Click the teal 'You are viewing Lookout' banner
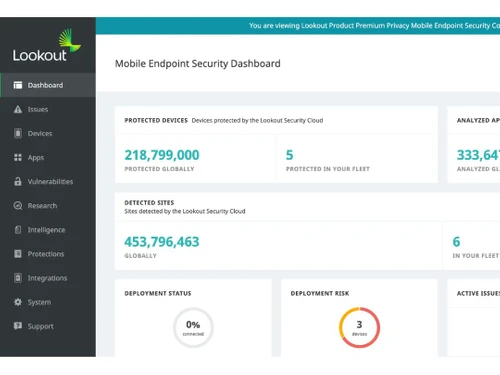The height and width of the screenshot is (375, 500). 298,26
